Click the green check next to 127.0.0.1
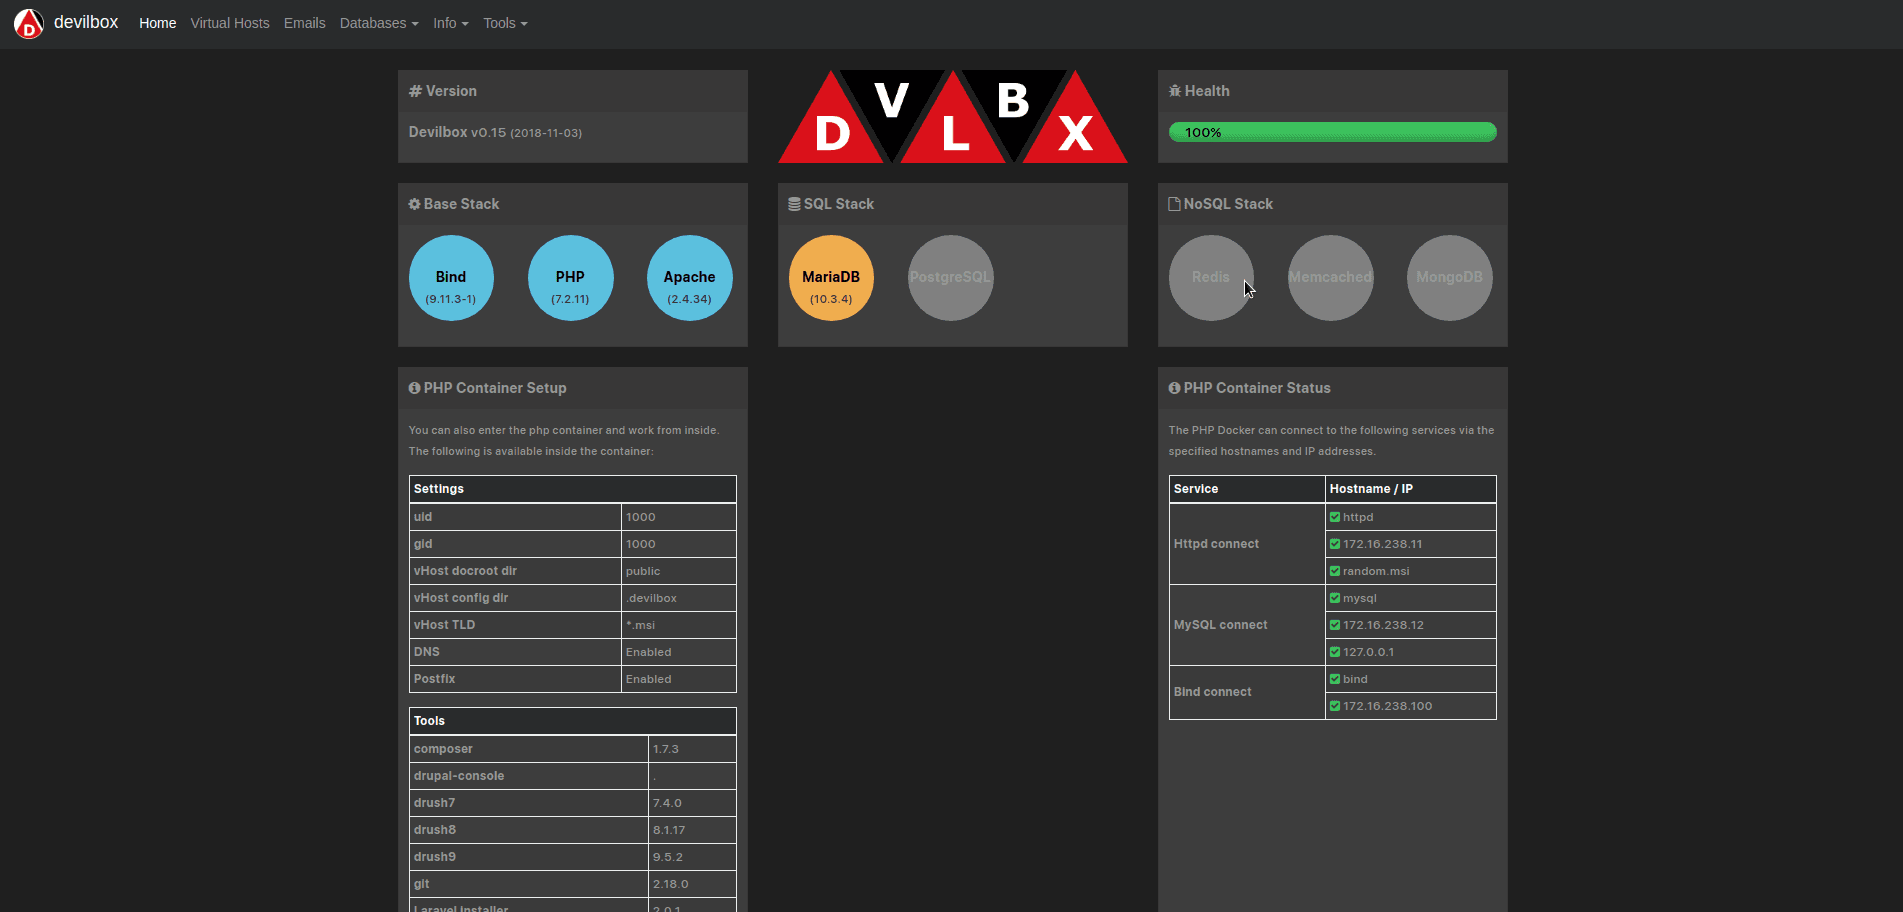Viewport: 1903px width, 912px height. pos(1335,652)
